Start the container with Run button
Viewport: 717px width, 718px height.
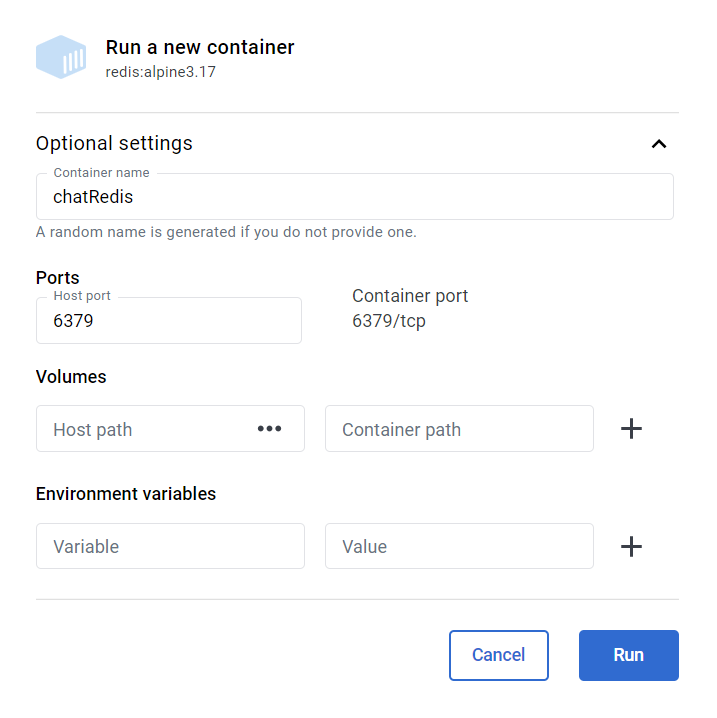628,655
